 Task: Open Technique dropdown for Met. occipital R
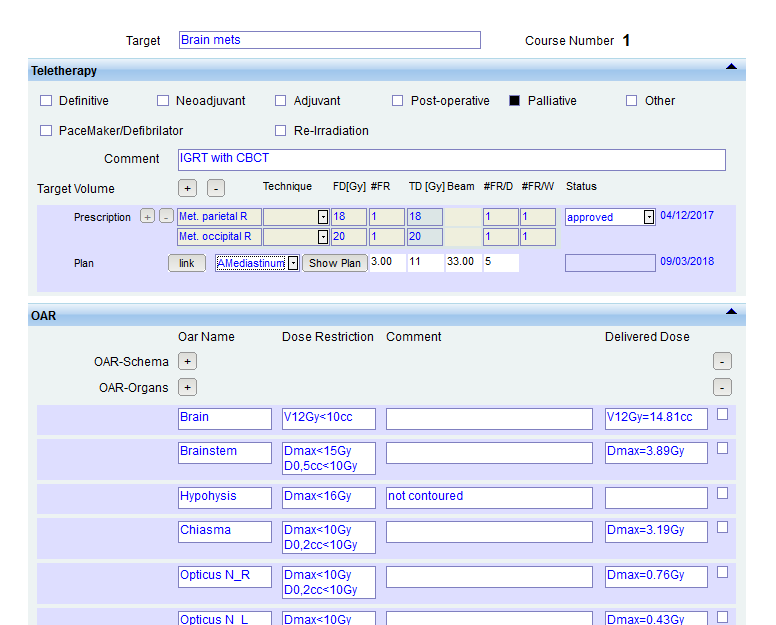coord(323,237)
